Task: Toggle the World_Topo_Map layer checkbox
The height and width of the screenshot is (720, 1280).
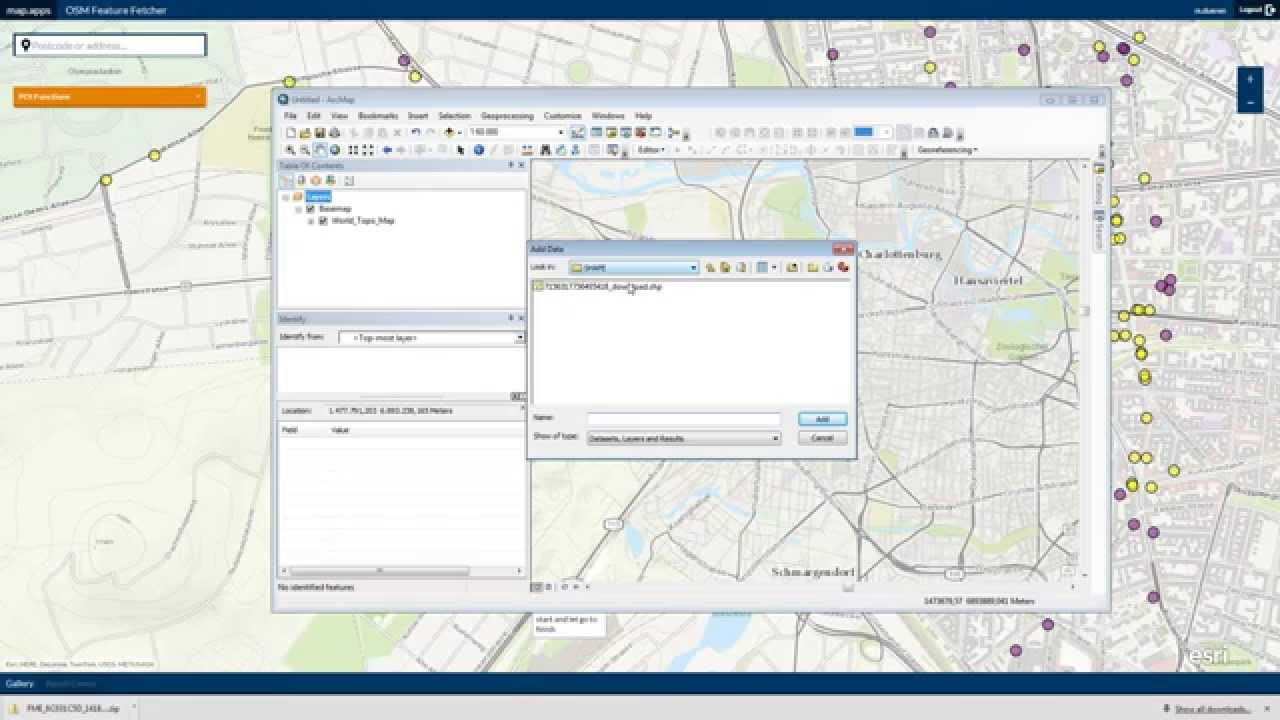Action: (323, 220)
